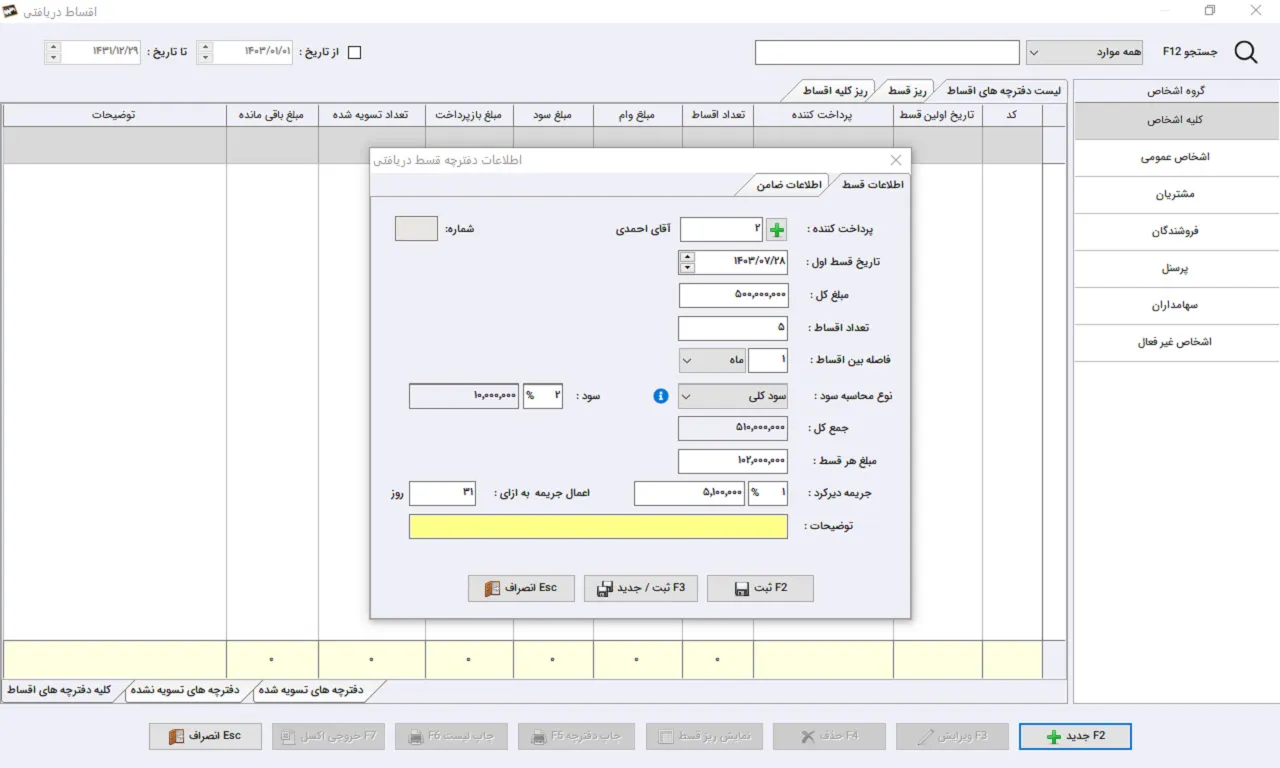Click the کد column header

1012,115
